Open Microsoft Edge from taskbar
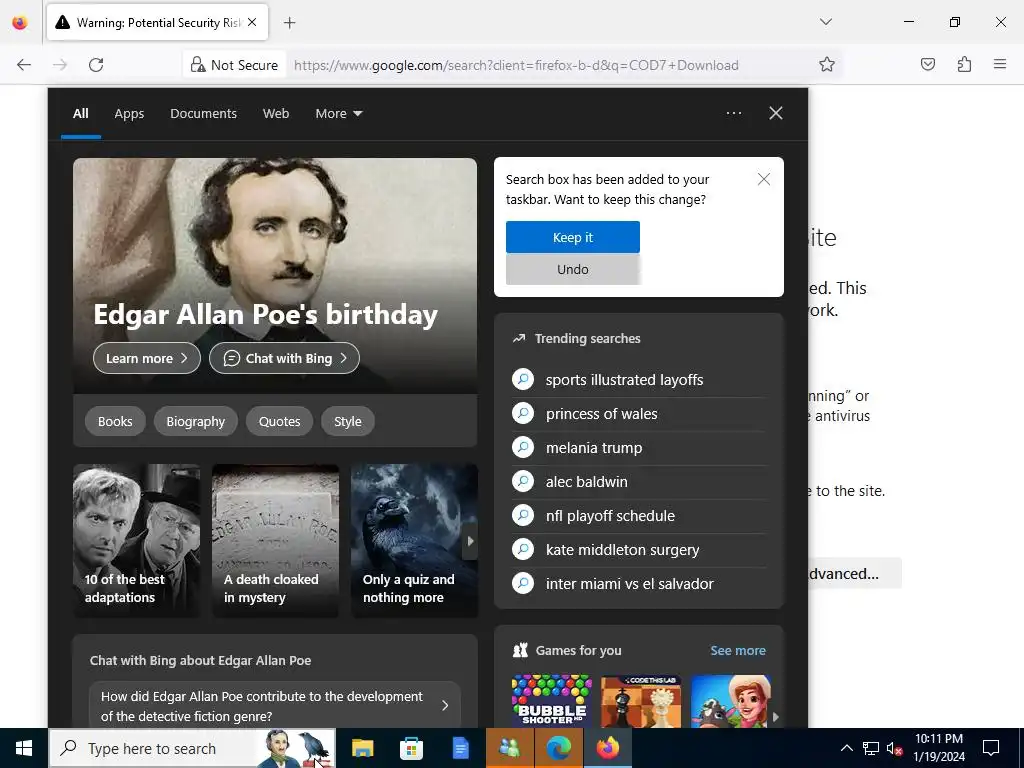 [559, 748]
